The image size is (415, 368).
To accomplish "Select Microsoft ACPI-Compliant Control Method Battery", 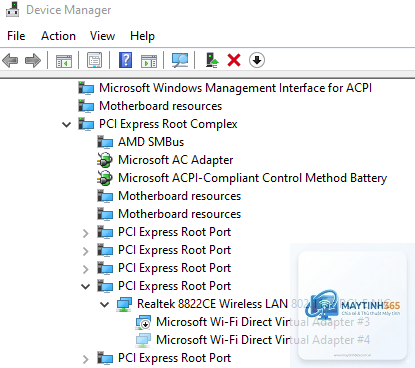I will pyautogui.click(x=252, y=178).
